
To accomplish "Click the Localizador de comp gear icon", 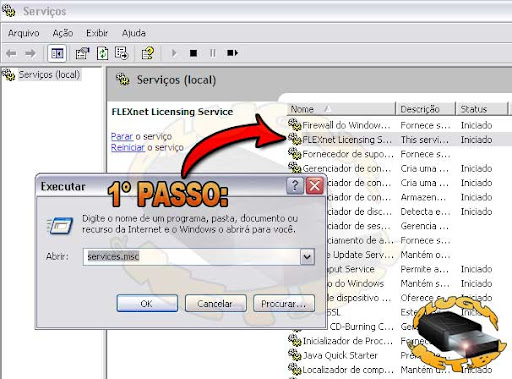I will 295,369.
